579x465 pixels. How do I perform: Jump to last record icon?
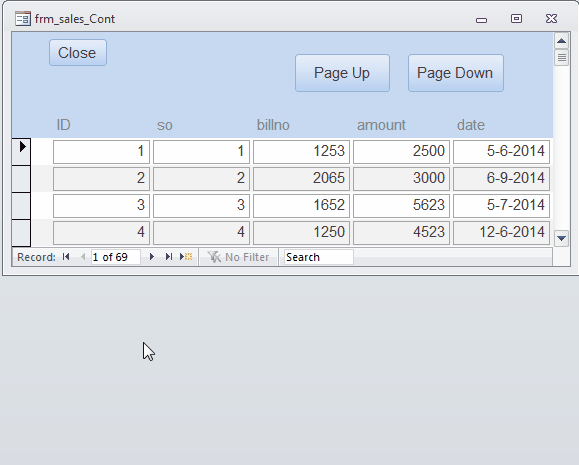click(x=169, y=257)
